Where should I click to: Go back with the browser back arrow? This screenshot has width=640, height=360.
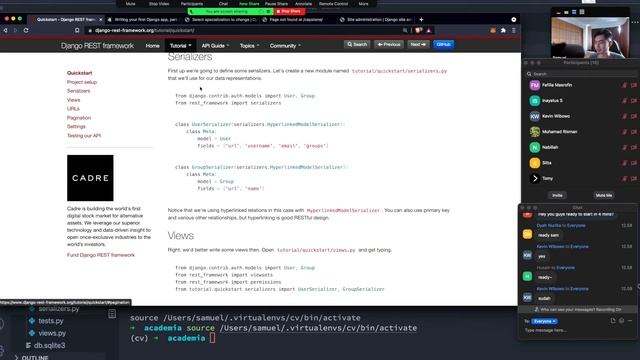(x=5, y=30)
